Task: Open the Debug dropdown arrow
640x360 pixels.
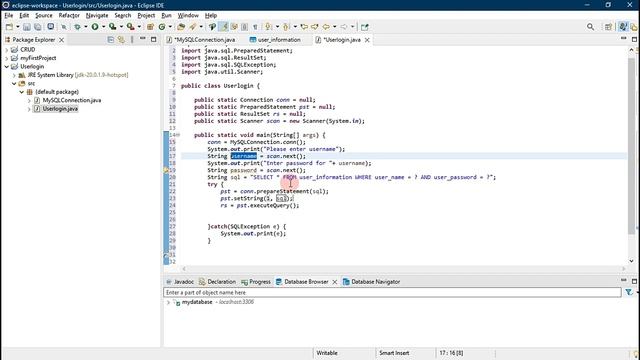Action: [86, 27]
